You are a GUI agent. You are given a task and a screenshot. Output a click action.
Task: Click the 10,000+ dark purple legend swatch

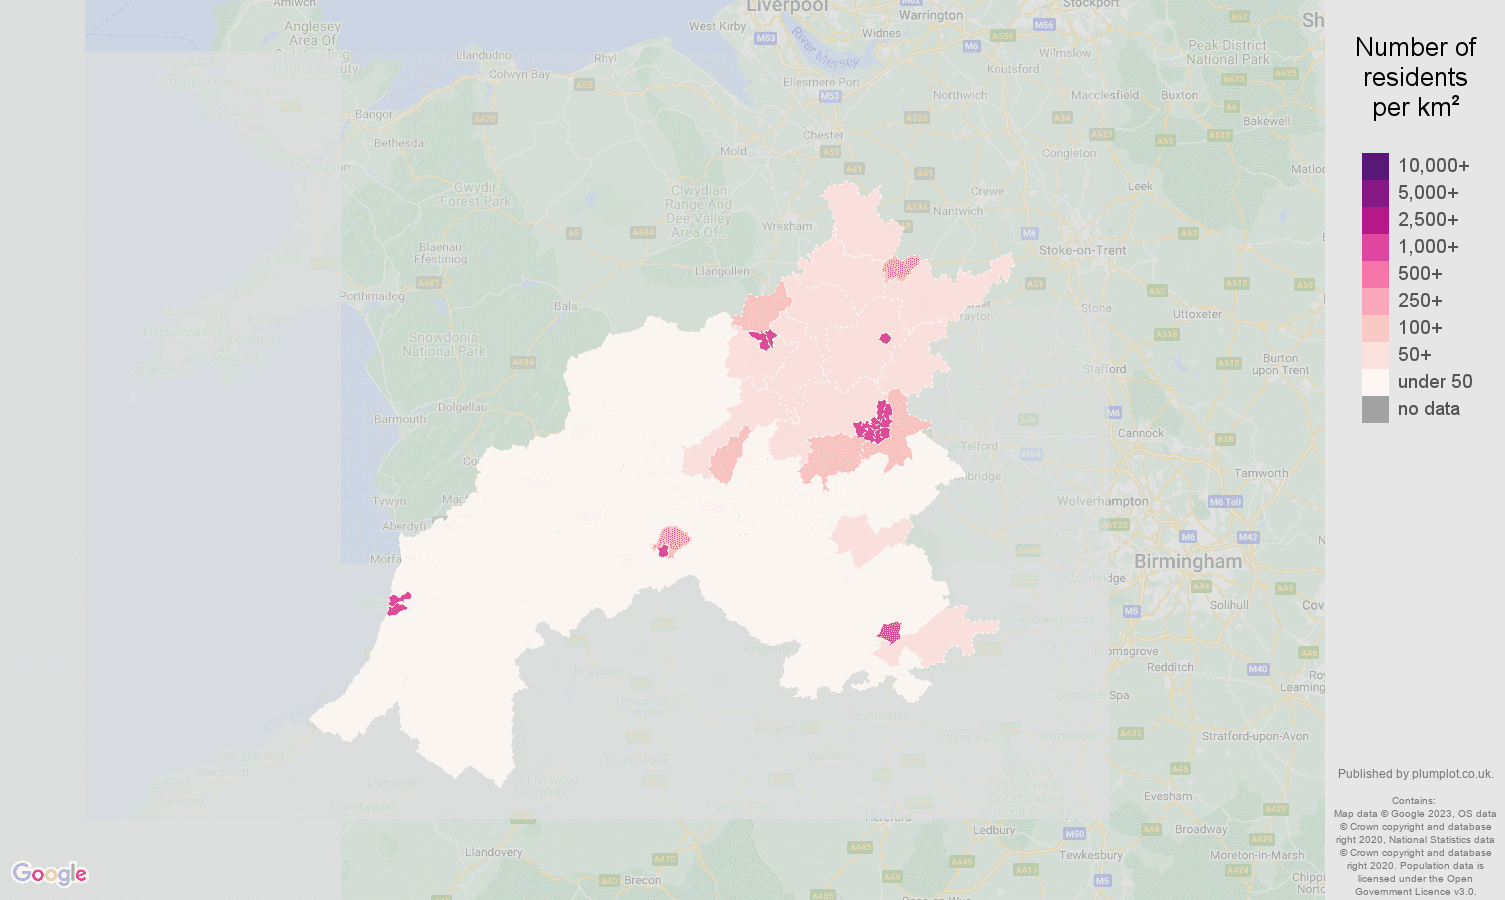(1375, 166)
